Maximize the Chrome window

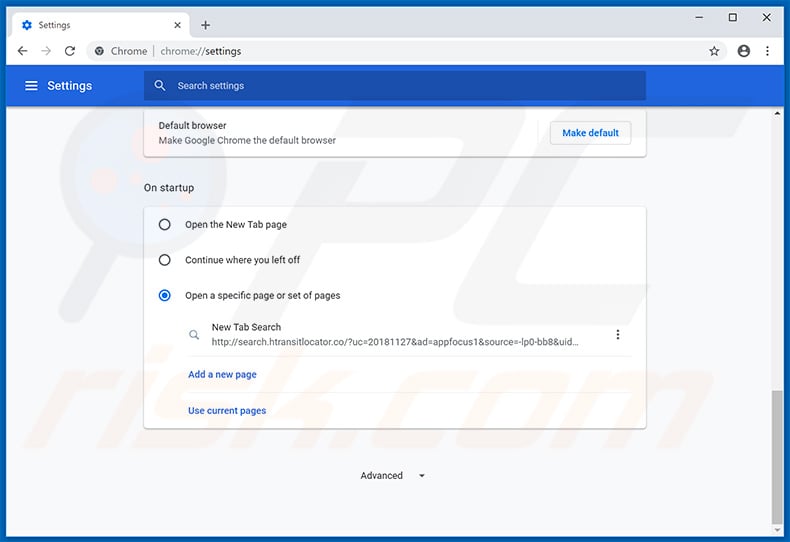click(x=733, y=18)
